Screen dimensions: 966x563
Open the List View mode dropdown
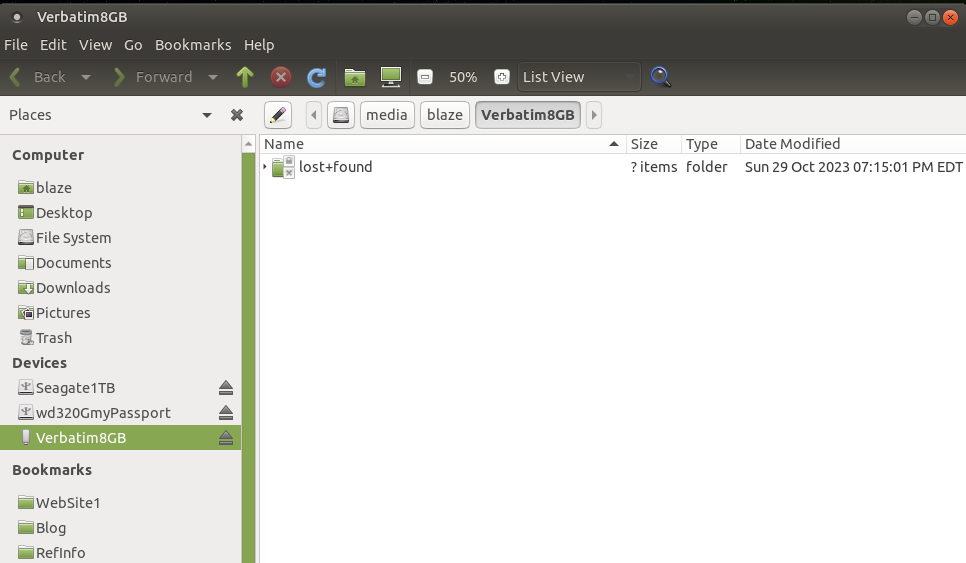(x=579, y=77)
